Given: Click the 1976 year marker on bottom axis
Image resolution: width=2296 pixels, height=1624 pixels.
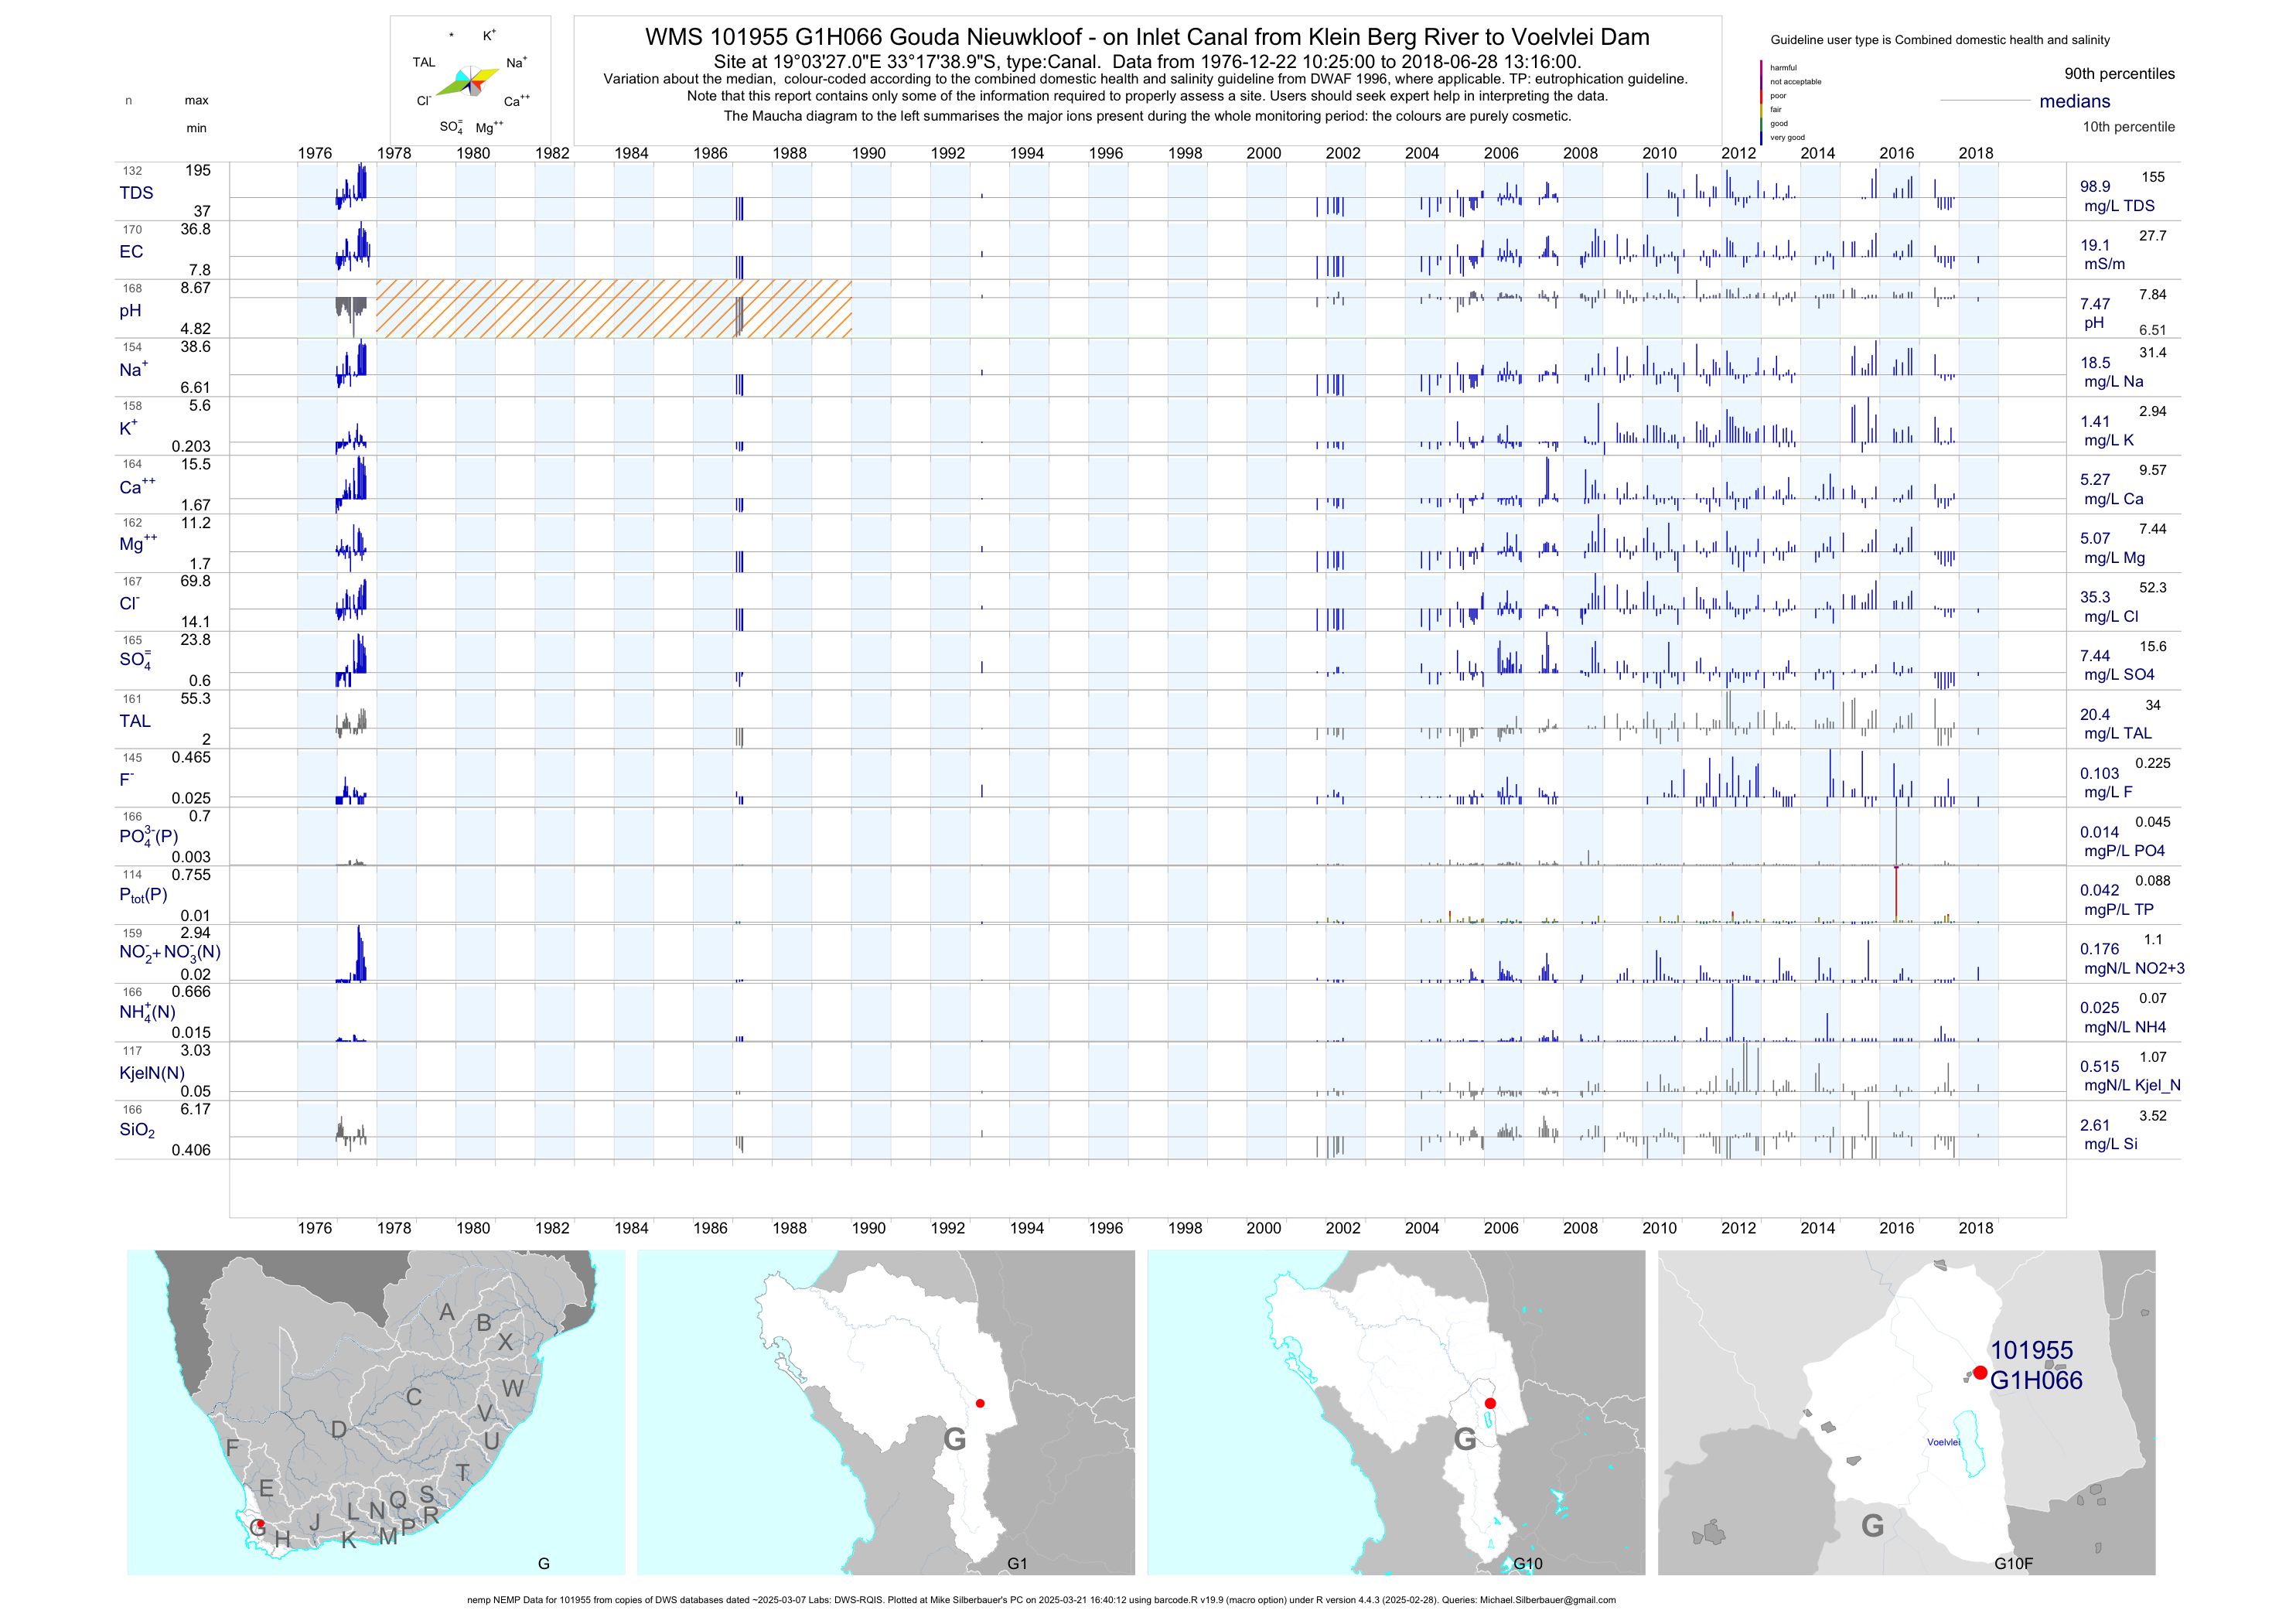Looking at the screenshot, I should click(x=315, y=1228).
